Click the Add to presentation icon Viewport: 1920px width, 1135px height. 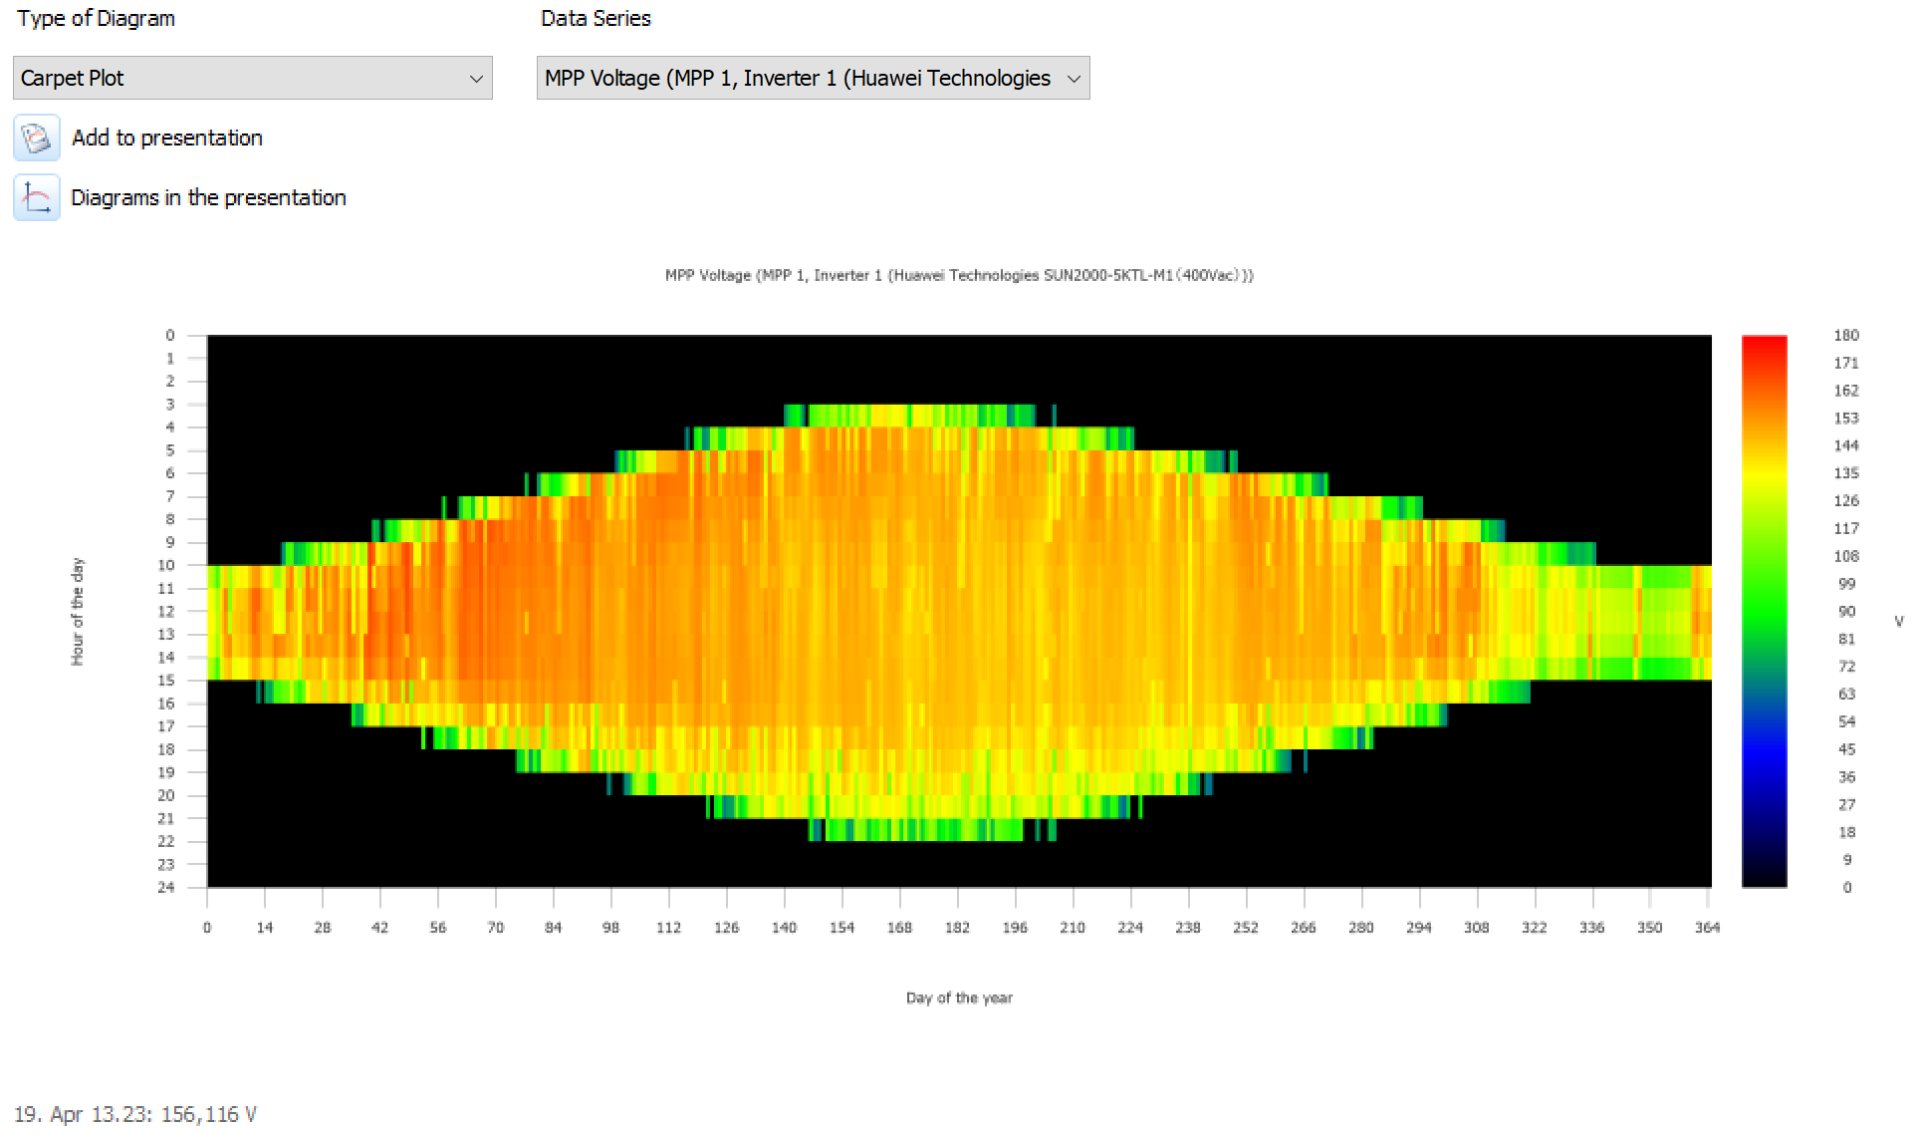coord(36,138)
